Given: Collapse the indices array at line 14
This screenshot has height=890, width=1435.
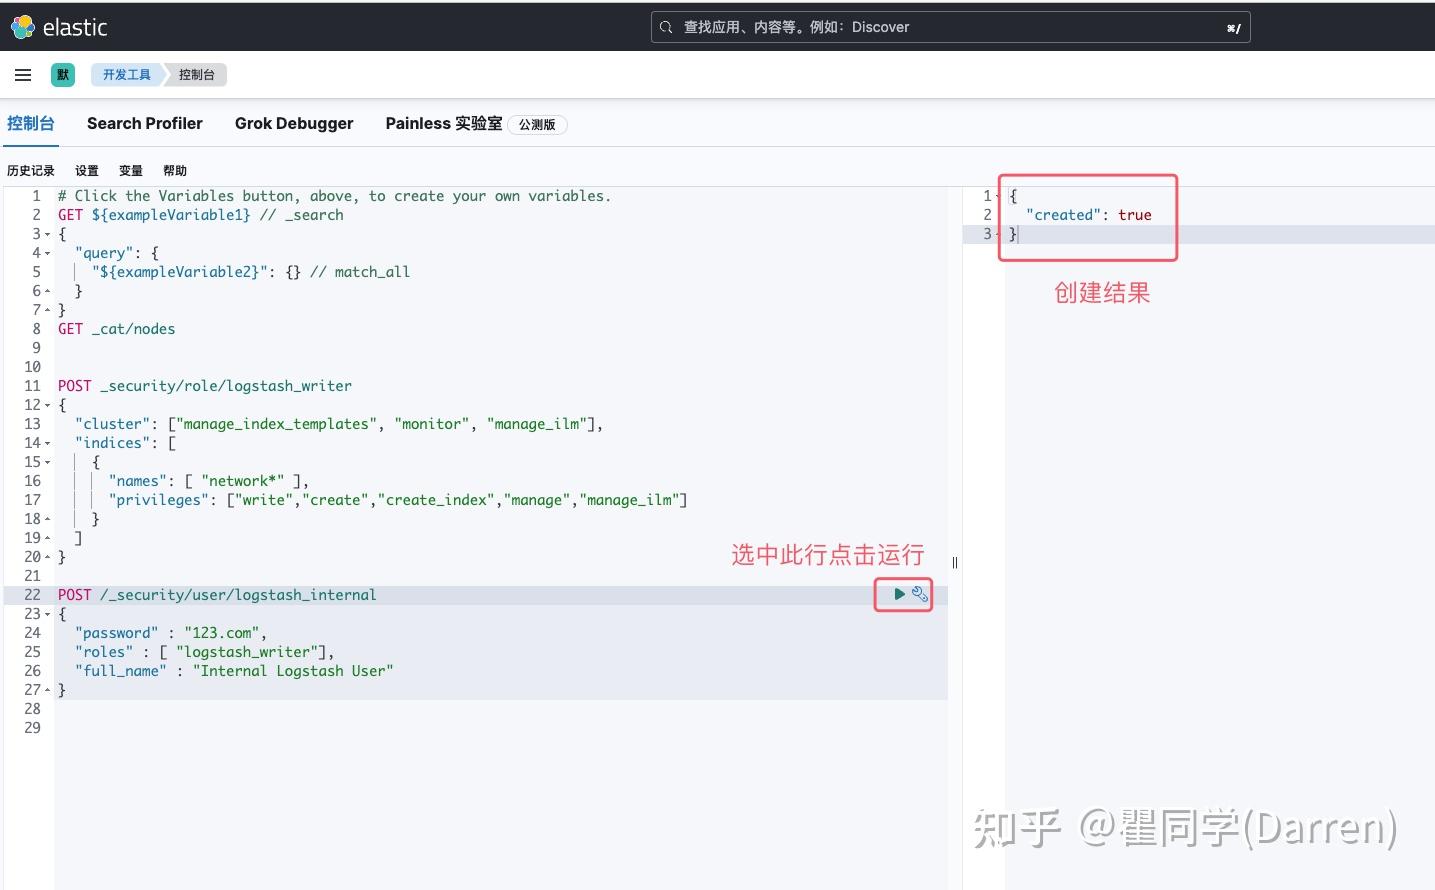Looking at the screenshot, I should [x=46, y=442].
